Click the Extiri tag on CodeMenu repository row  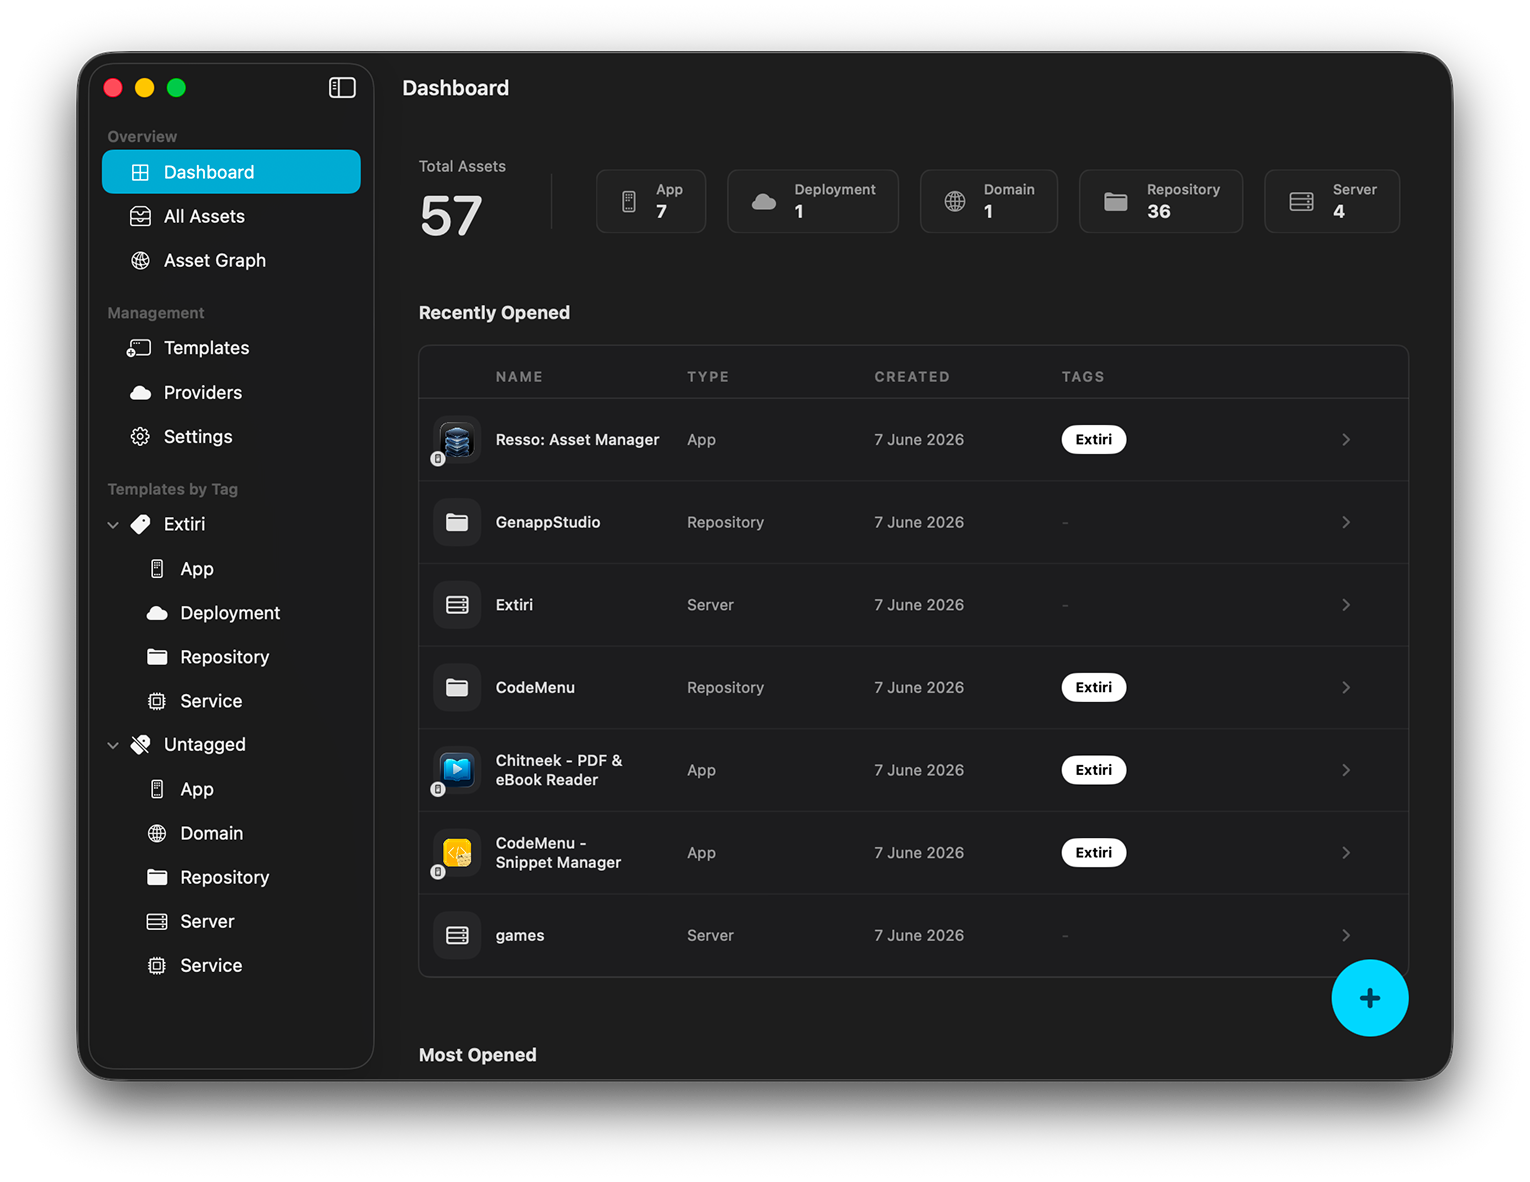[x=1094, y=687]
